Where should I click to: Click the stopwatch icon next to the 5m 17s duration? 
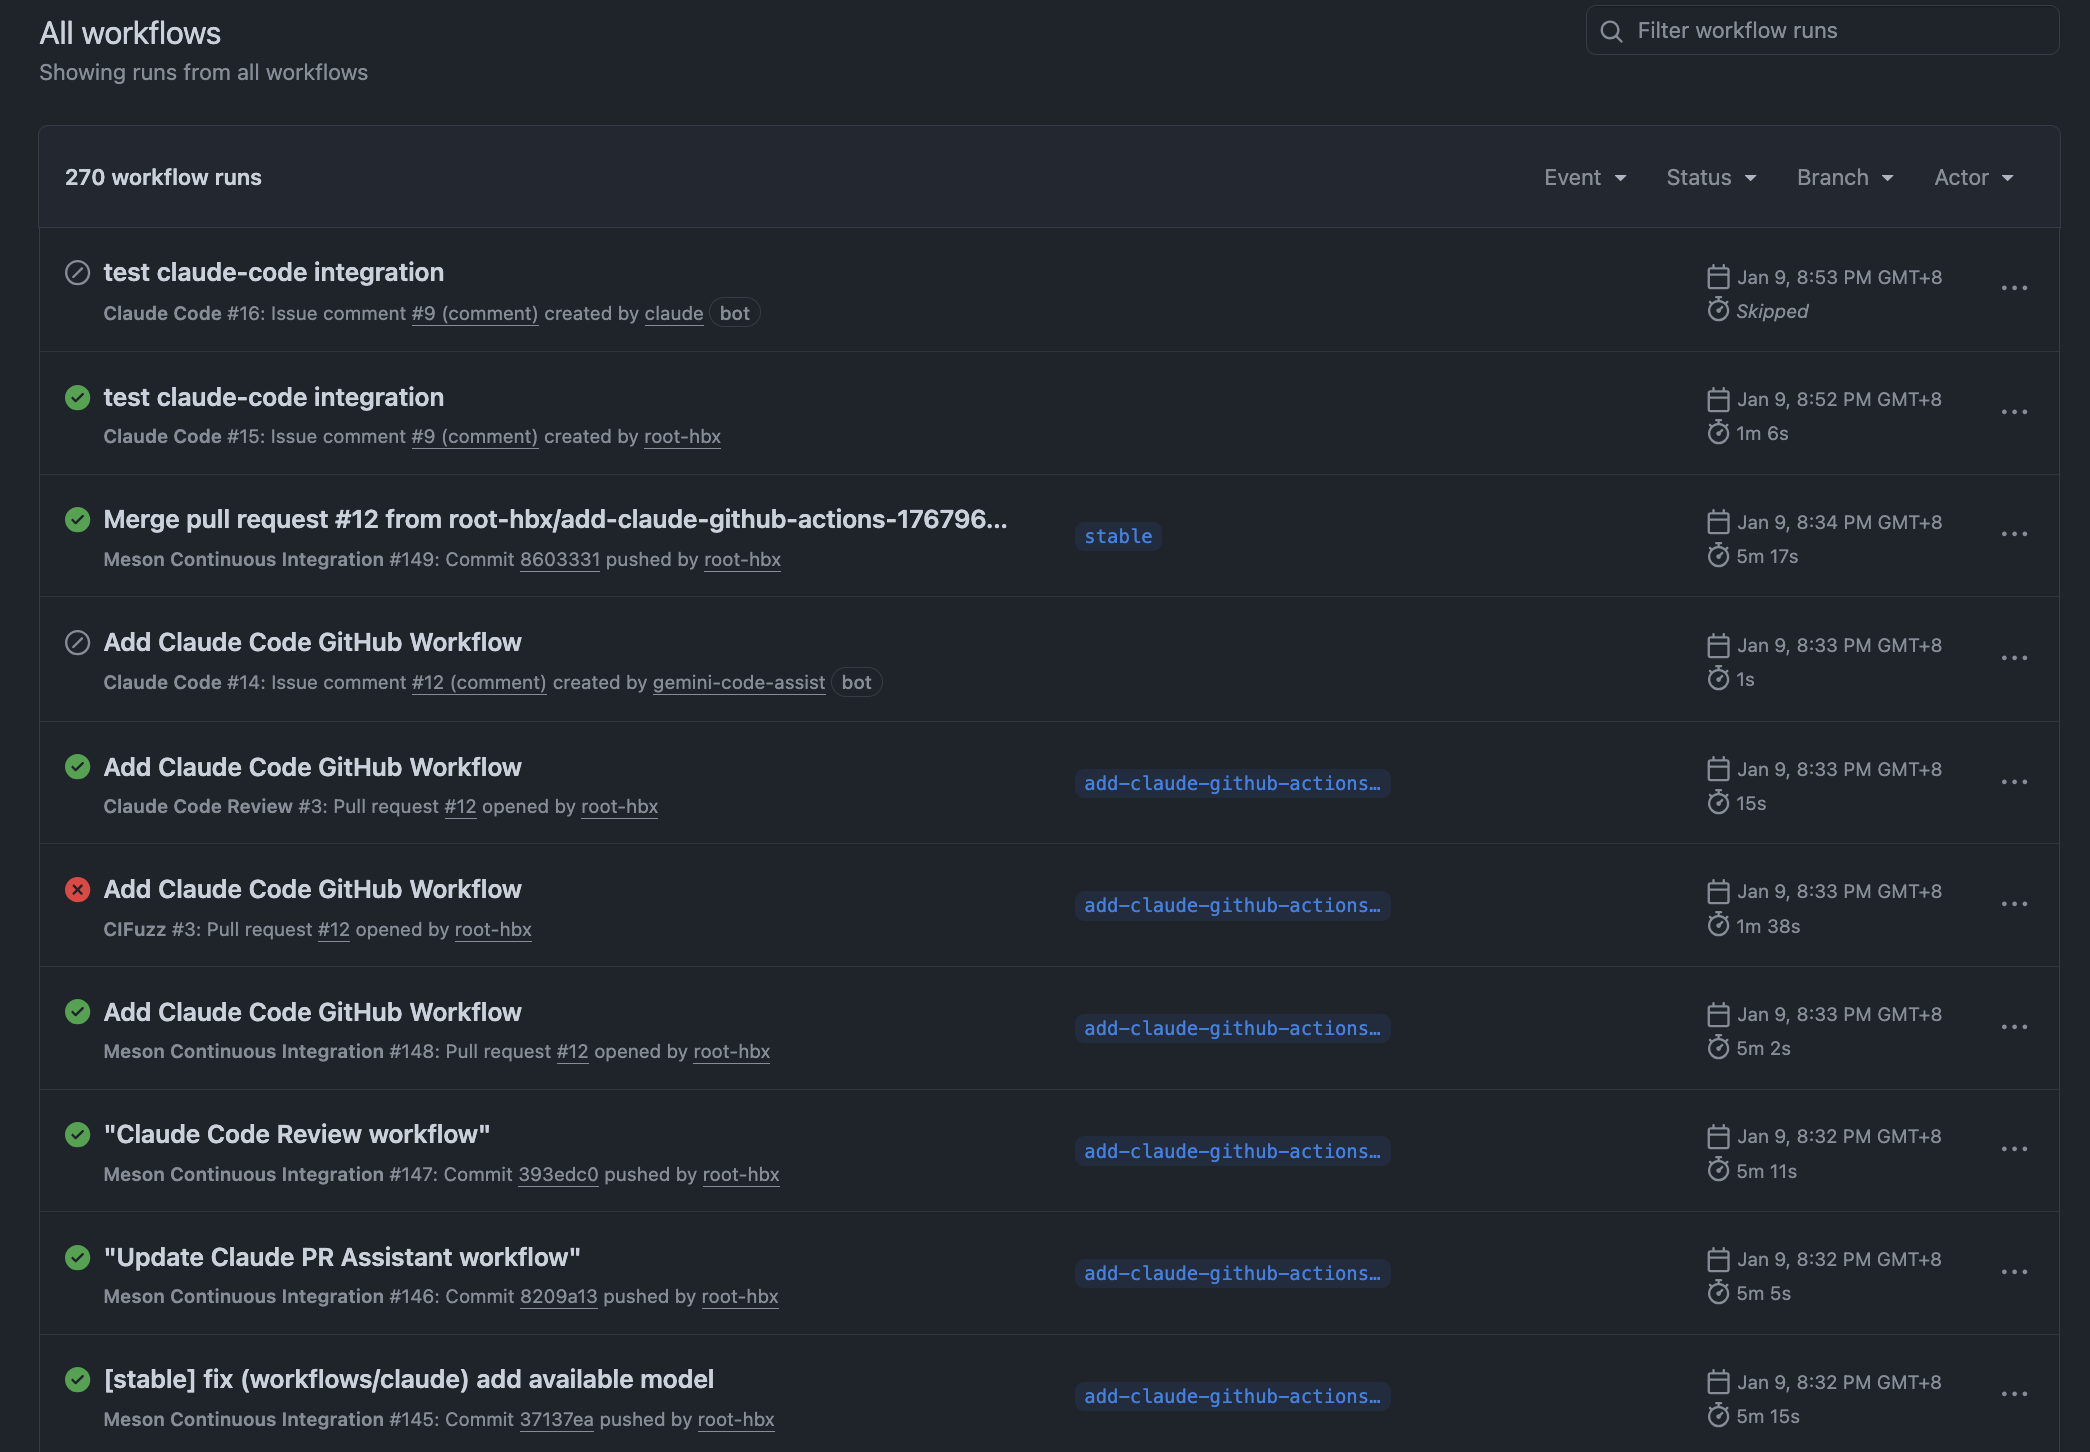[x=1718, y=556]
